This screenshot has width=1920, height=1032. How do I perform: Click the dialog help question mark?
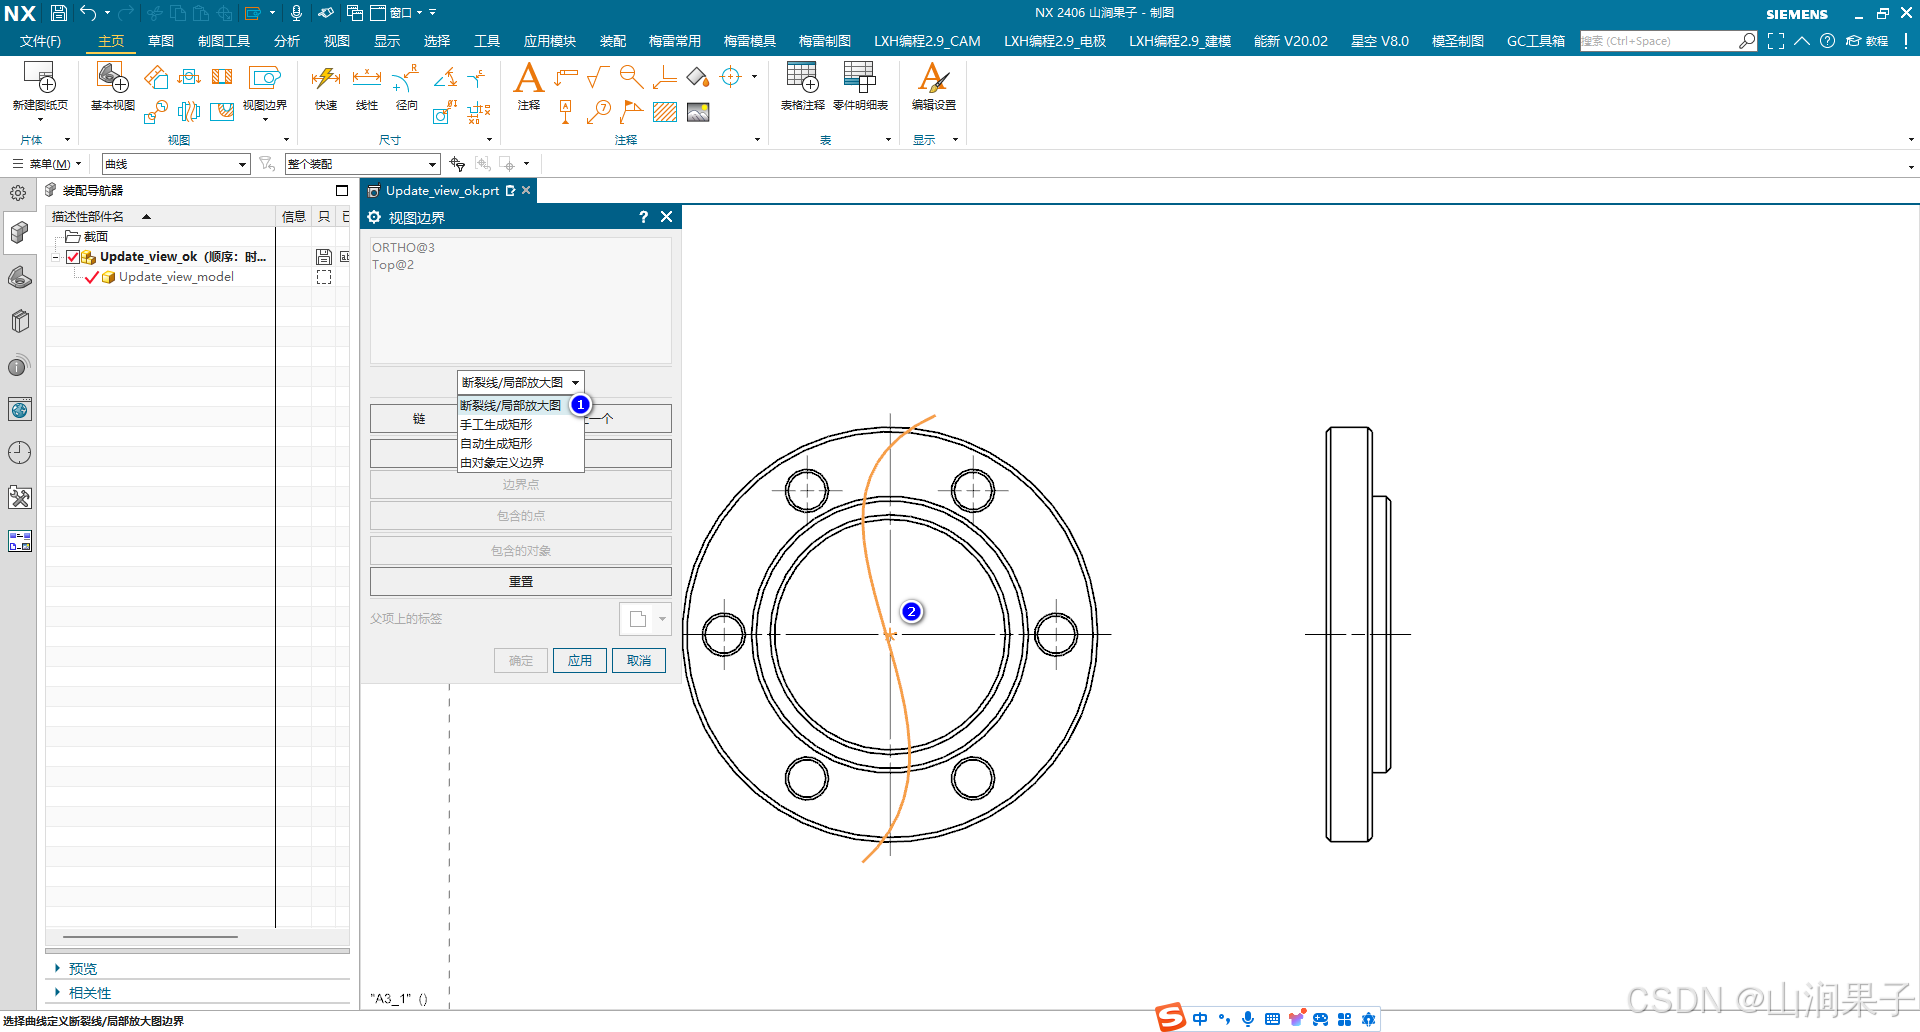tap(643, 217)
